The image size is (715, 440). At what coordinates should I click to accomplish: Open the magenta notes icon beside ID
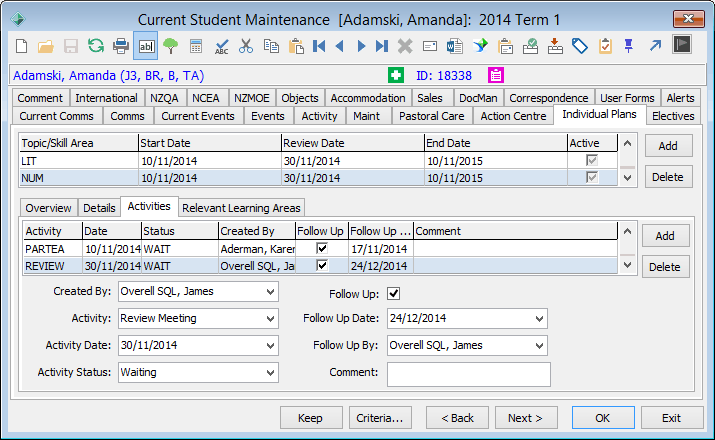point(496,75)
